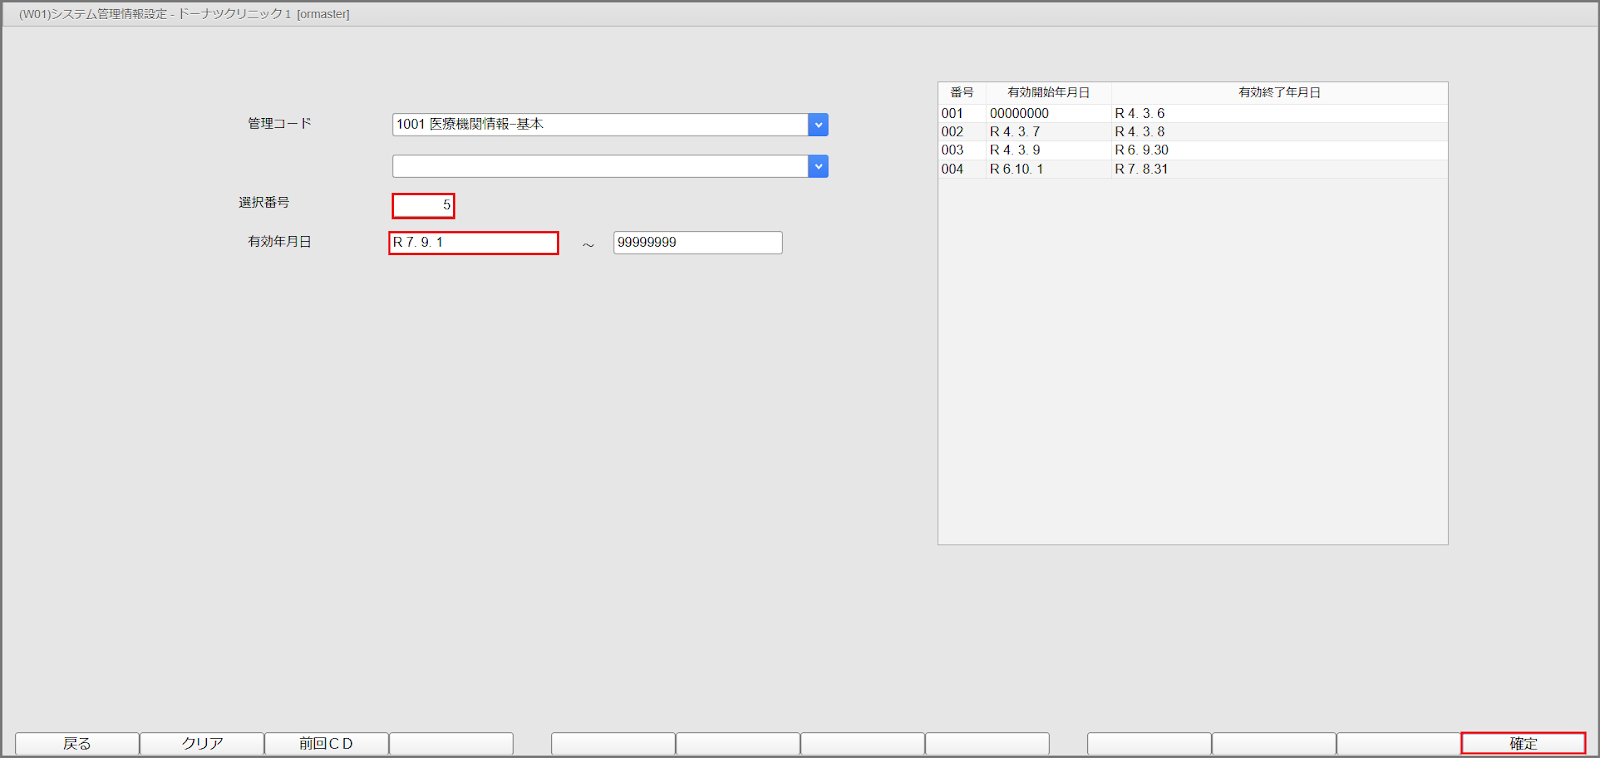Click the 1001 医療機関情報-基本 combo box

coord(599,125)
